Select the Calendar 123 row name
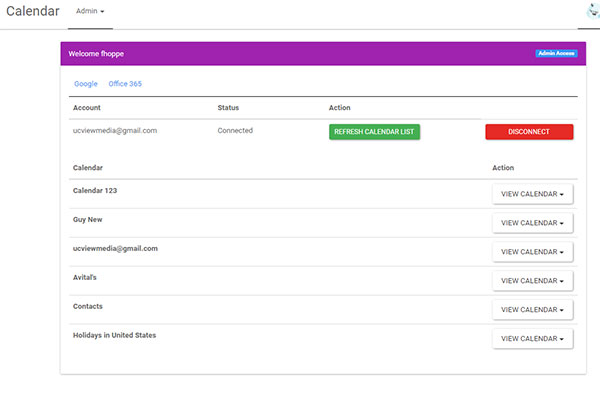 click(95, 191)
